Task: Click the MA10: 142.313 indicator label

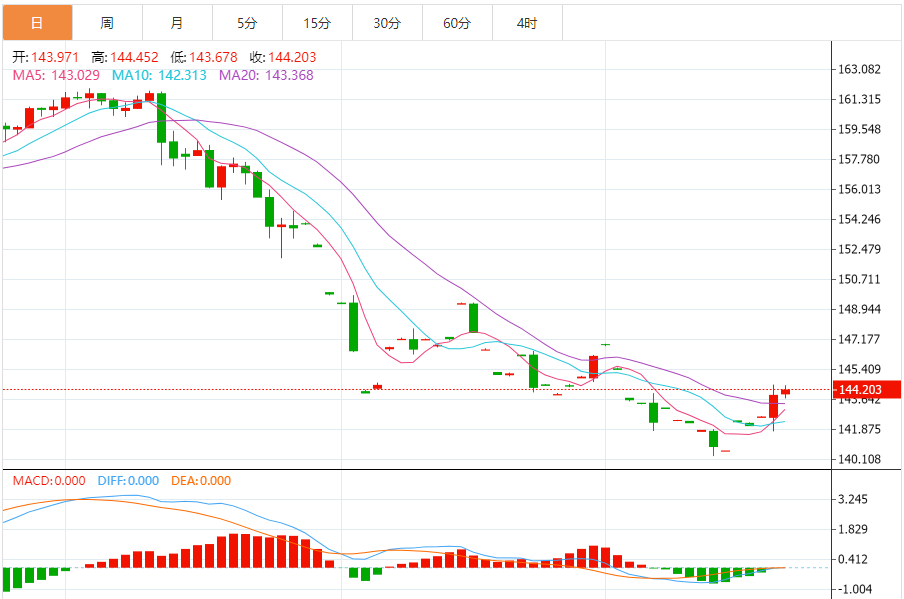Action: [159, 75]
